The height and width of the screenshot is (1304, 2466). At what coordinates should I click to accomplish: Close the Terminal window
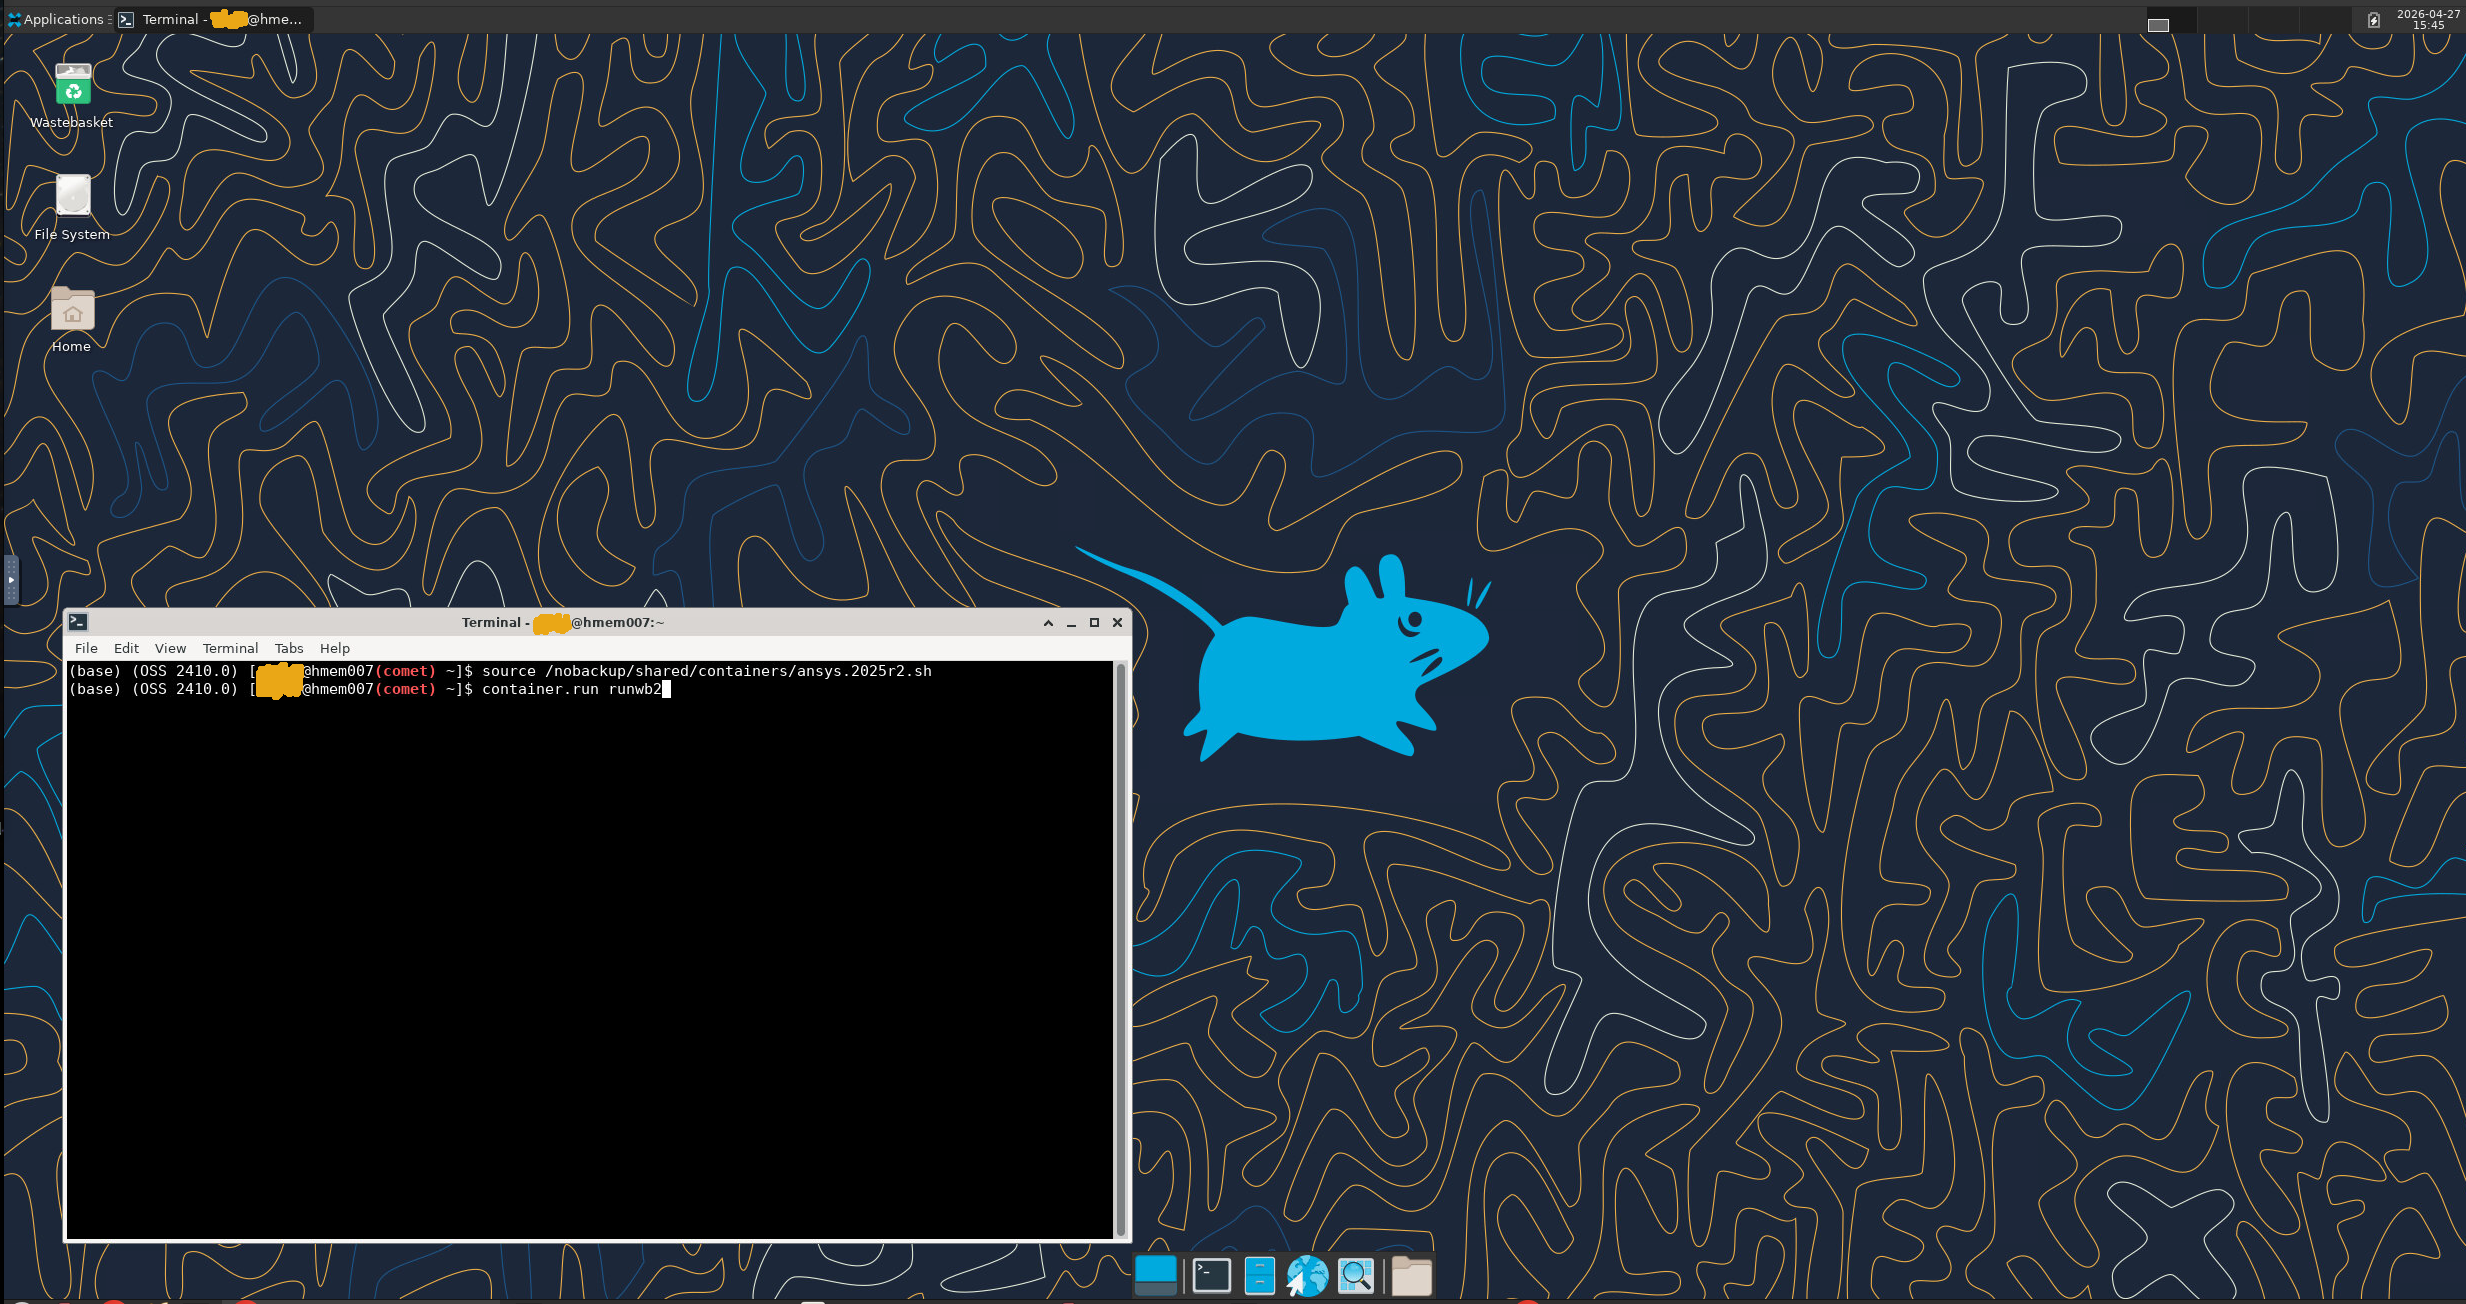pos(1118,622)
